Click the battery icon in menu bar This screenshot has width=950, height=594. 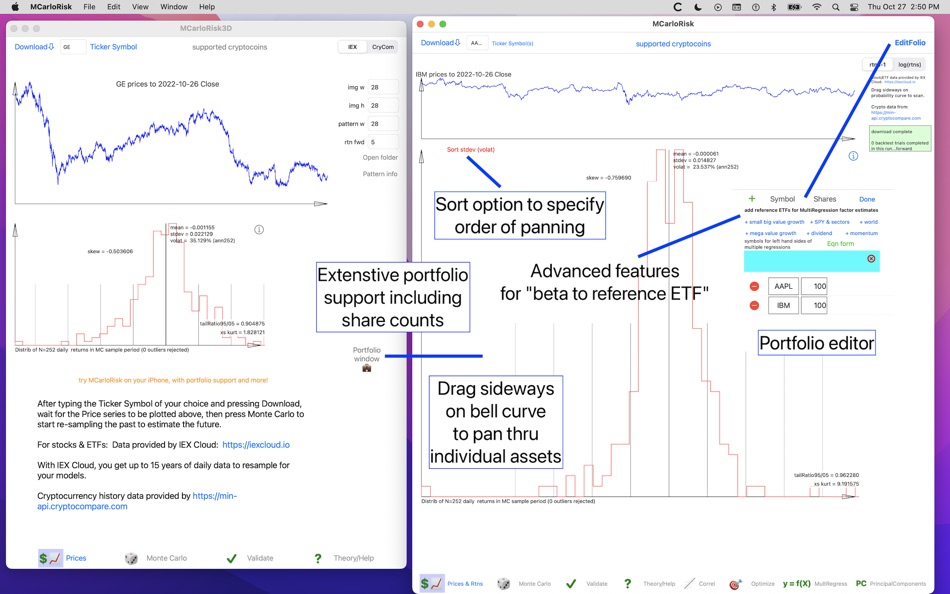794,7
